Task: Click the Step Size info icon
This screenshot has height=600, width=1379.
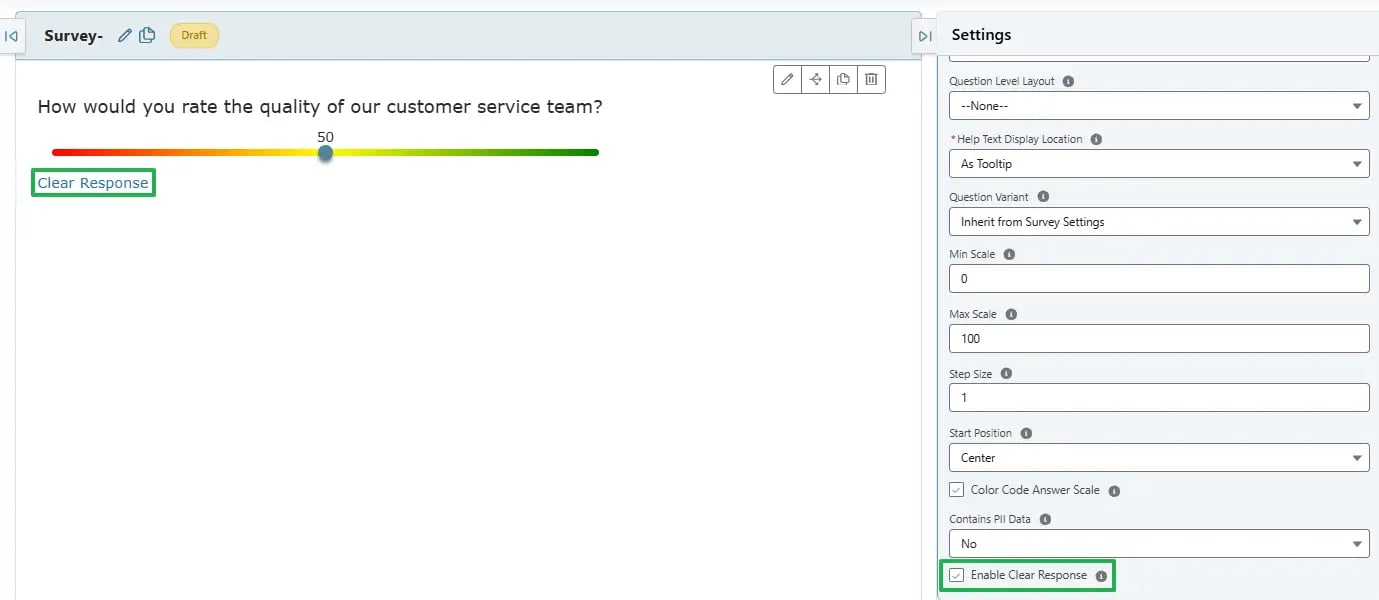Action: (1006, 373)
